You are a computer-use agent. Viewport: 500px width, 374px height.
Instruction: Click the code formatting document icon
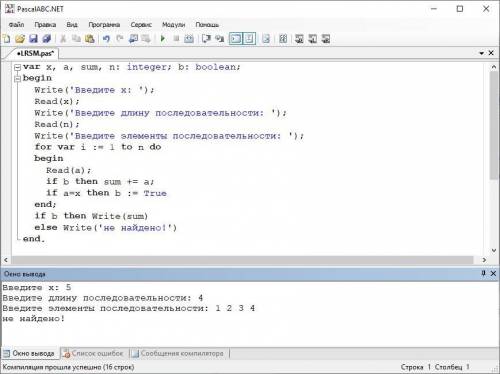(x=266, y=39)
